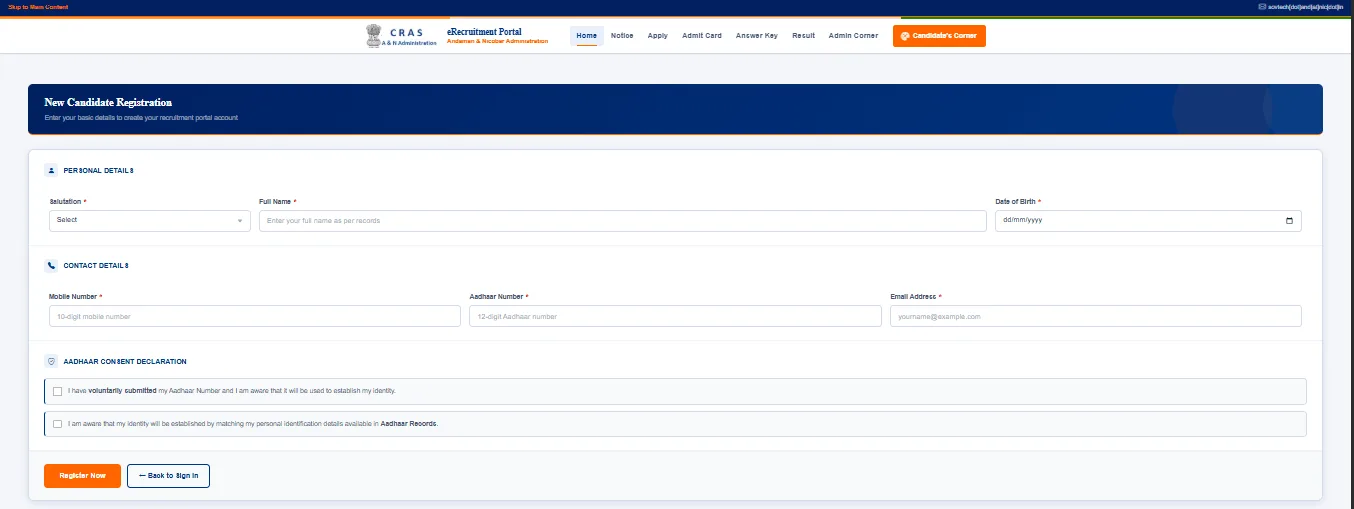Click Back to Sign In button

[168, 476]
